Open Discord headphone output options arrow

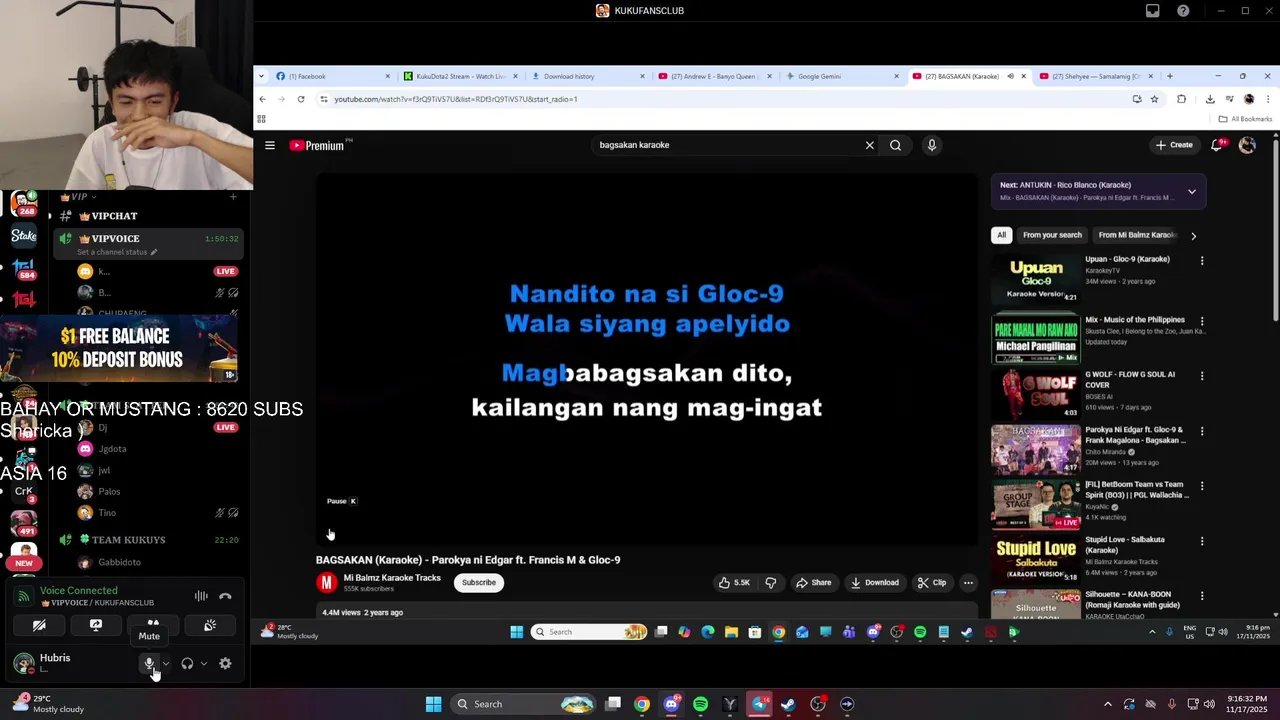point(204,664)
